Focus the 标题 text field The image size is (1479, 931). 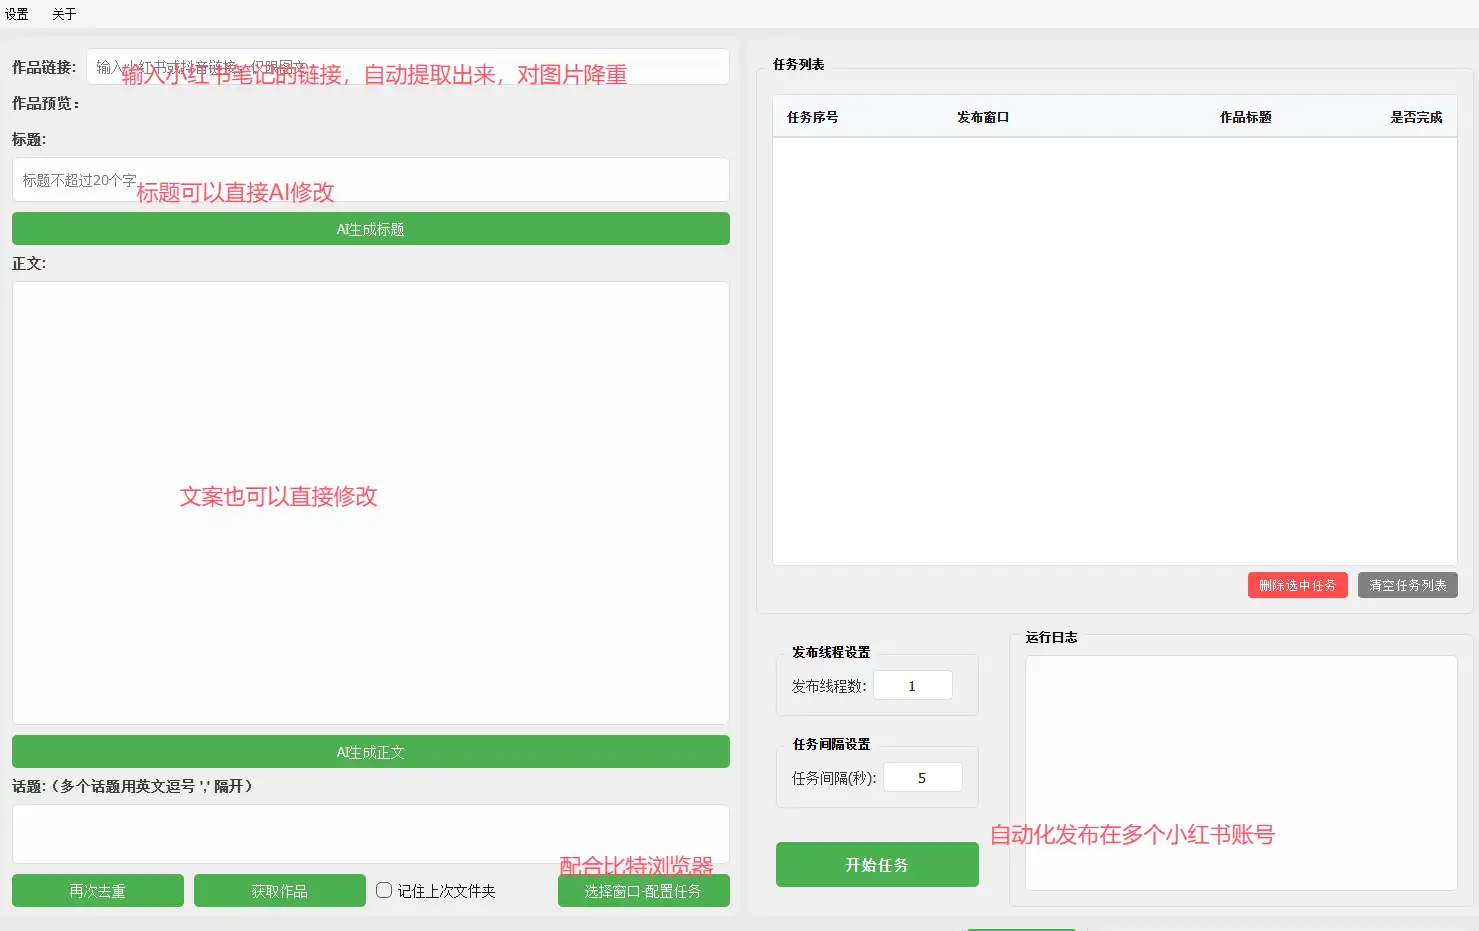coord(370,180)
